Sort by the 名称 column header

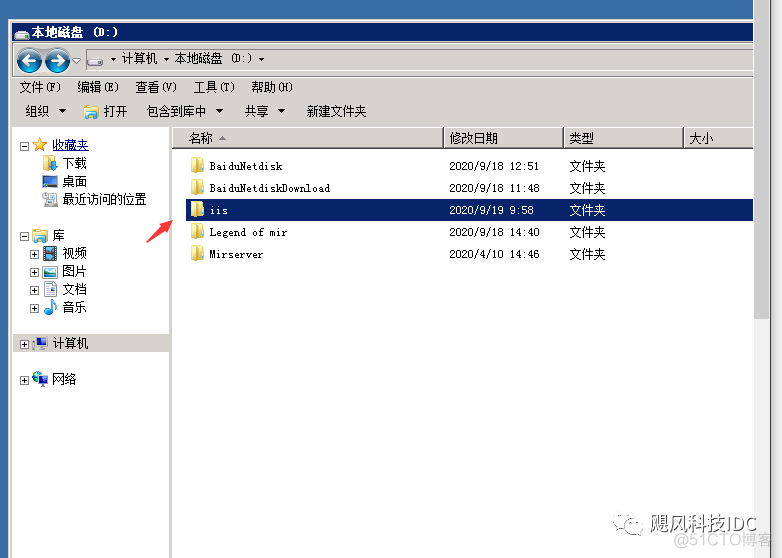[x=308, y=138]
